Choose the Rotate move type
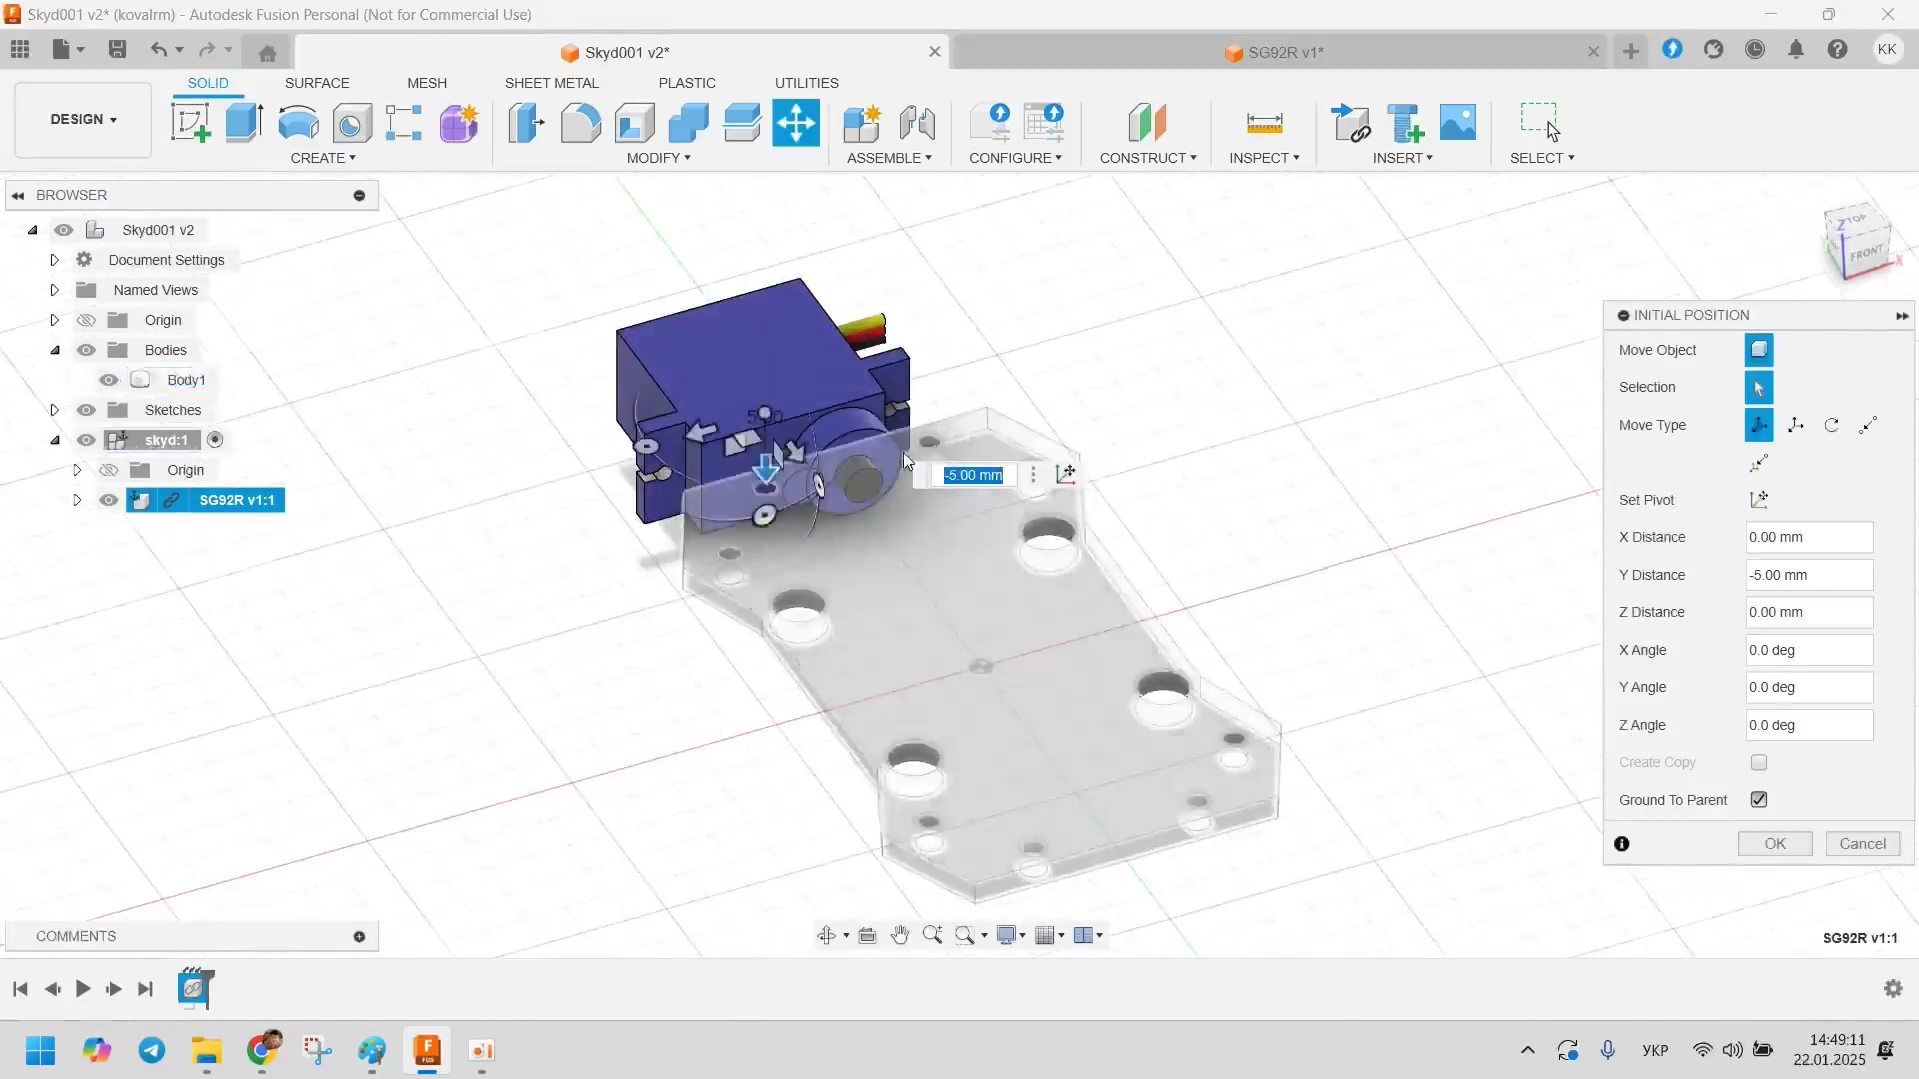The height and width of the screenshot is (1079, 1919). click(x=1832, y=425)
